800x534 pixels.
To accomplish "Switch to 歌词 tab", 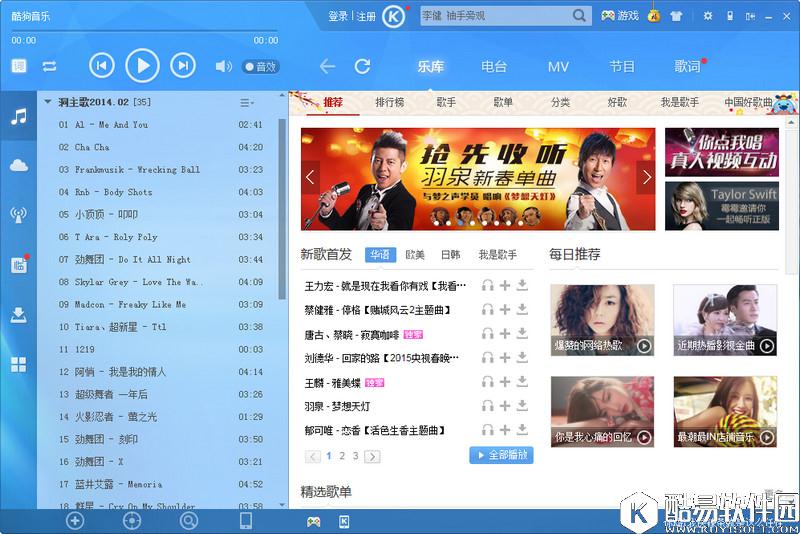I will [687, 66].
